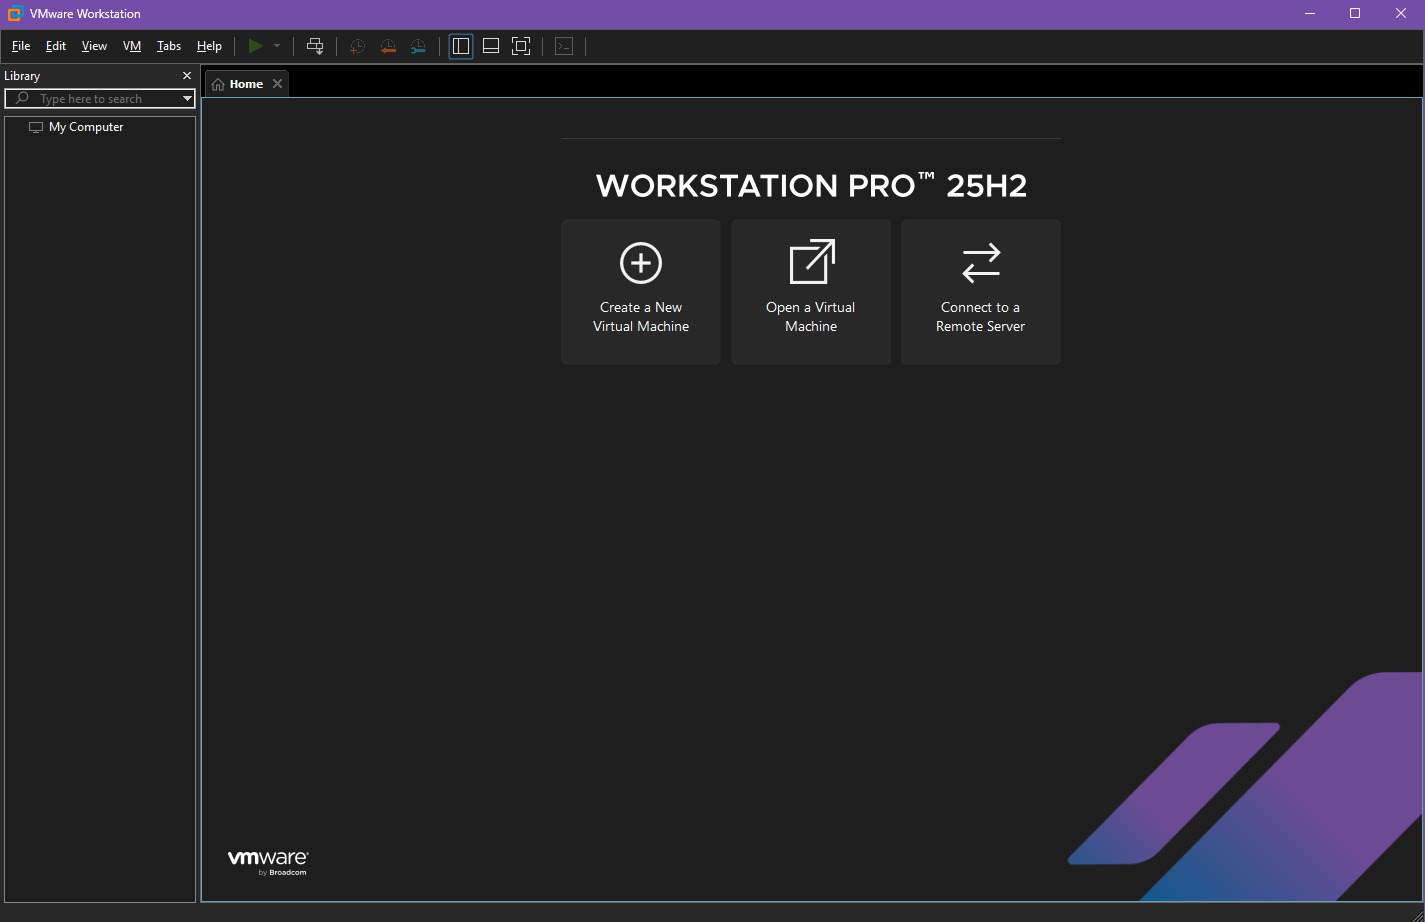This screenshot has width=1425, height=922.
Task: Select My Computer in the library tree
Action: [86, 127]
